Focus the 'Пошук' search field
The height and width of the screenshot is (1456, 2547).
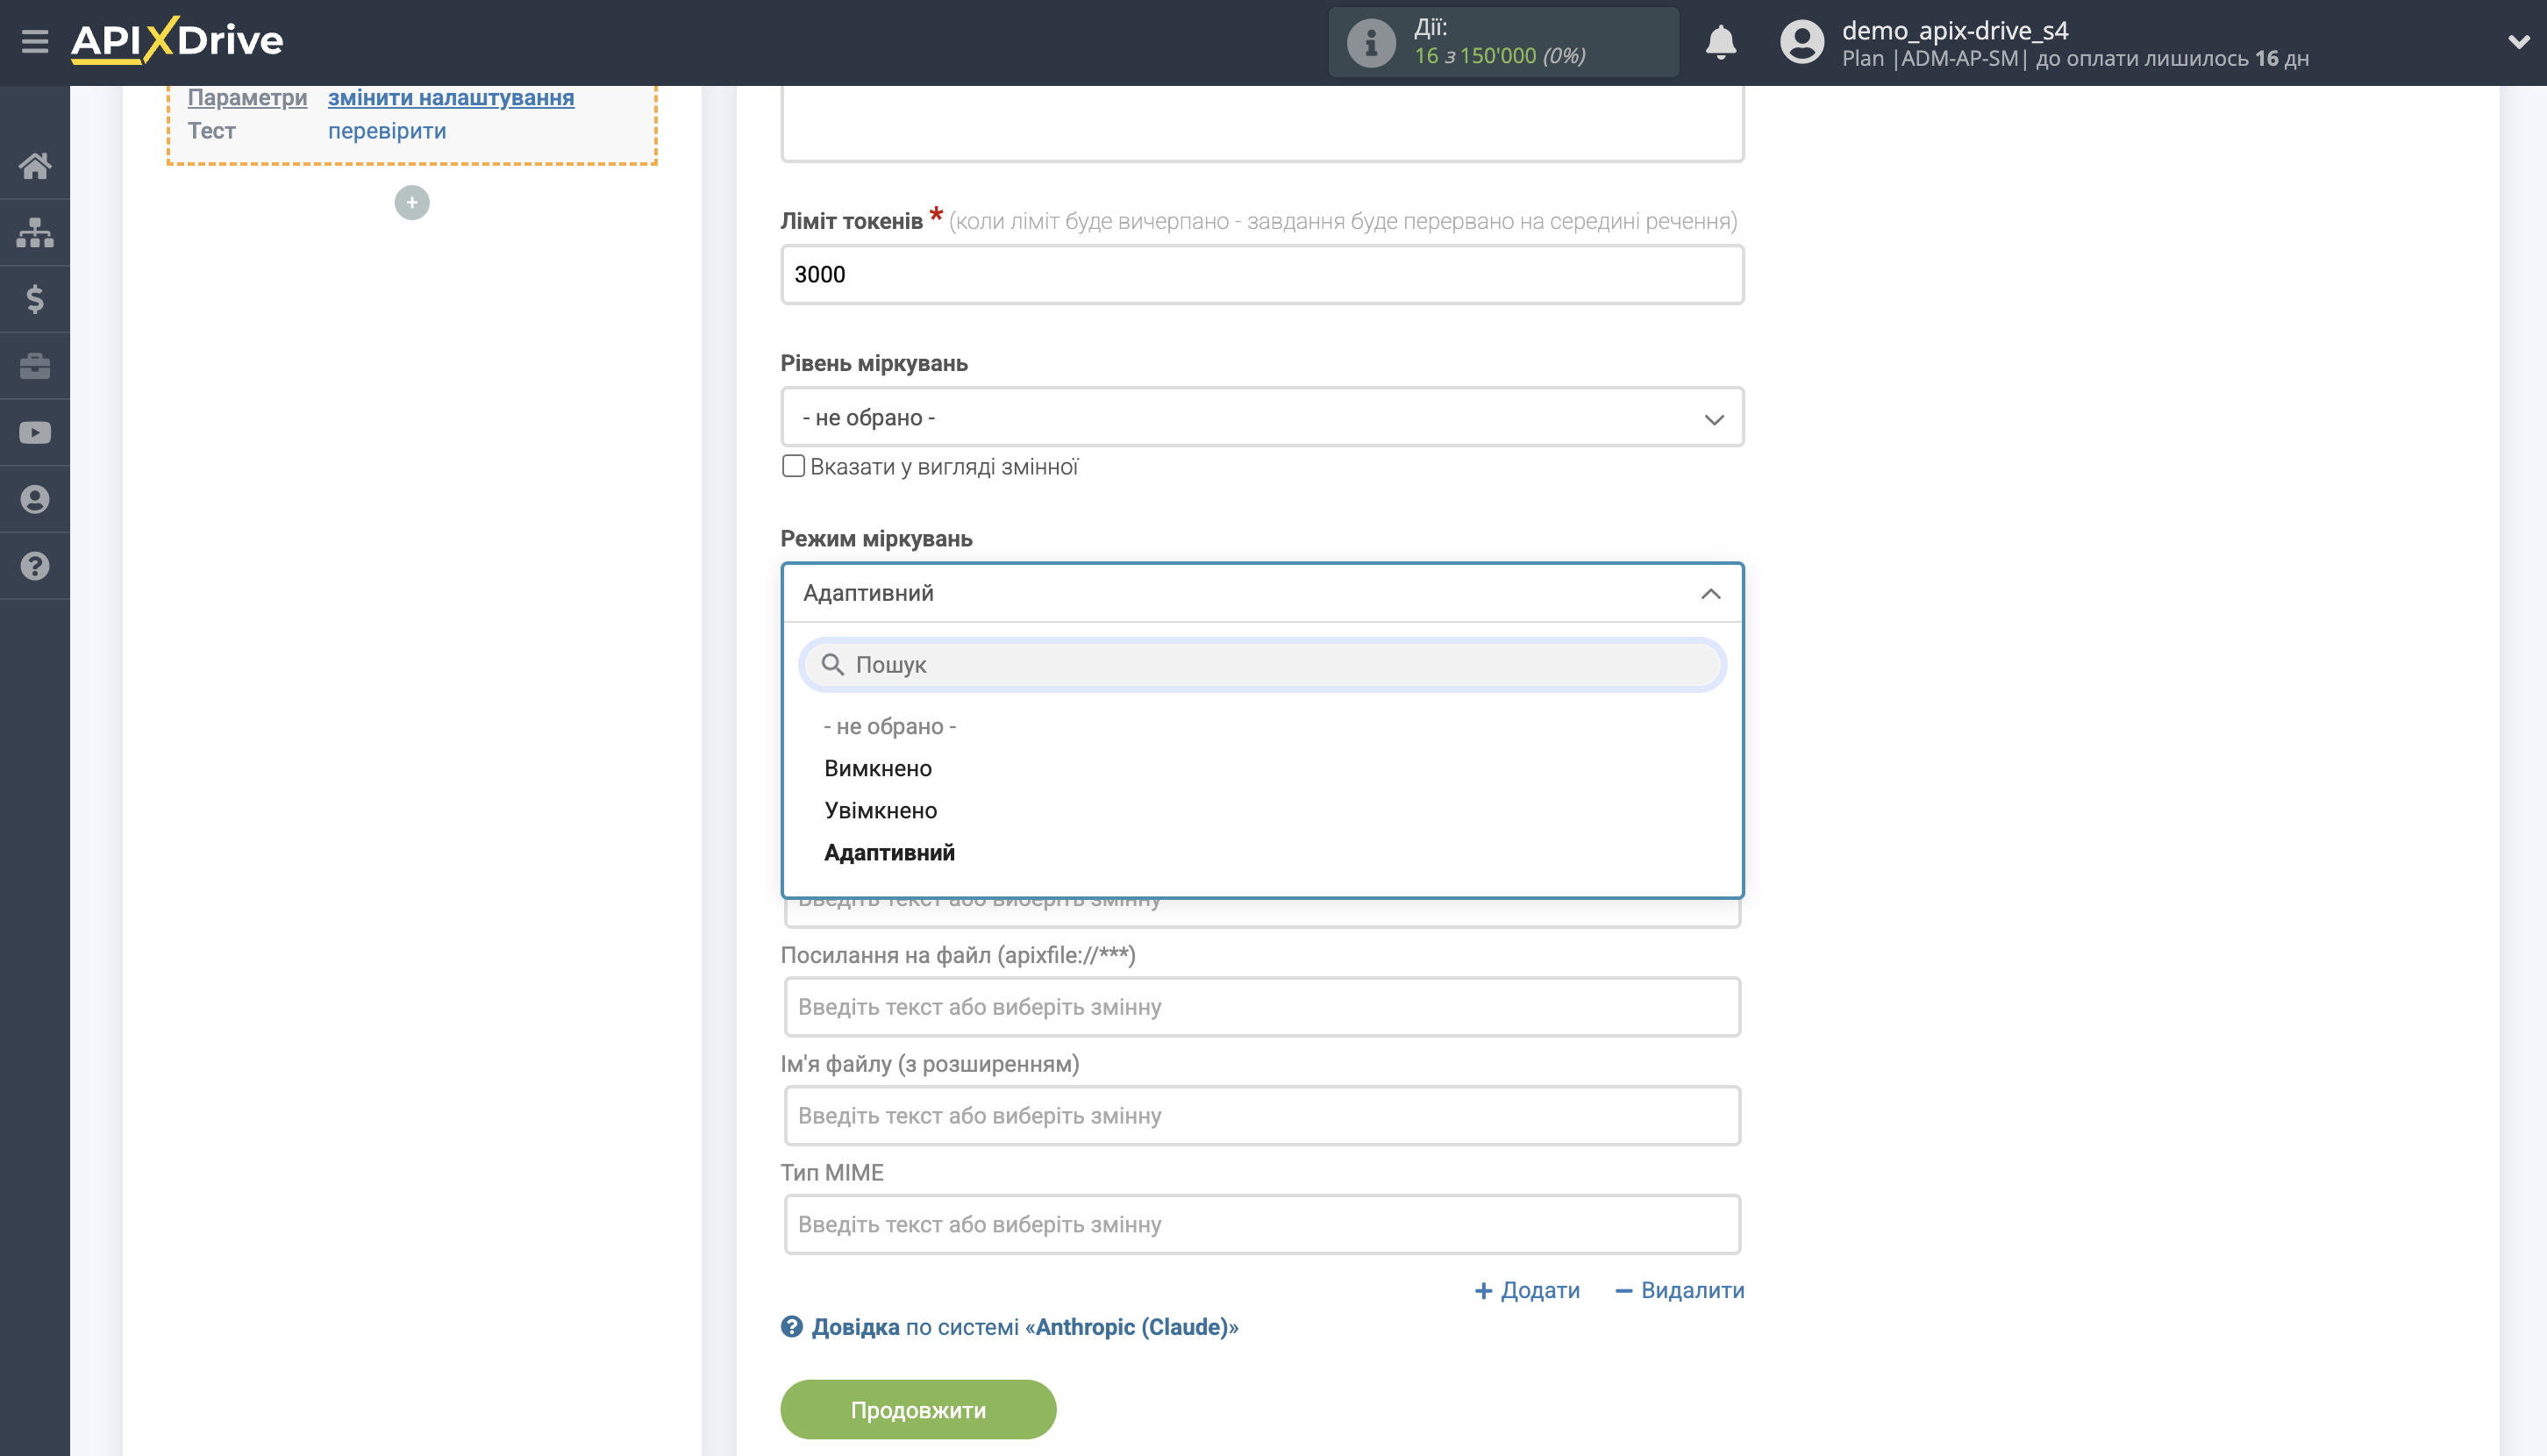tap(1262, 664)
